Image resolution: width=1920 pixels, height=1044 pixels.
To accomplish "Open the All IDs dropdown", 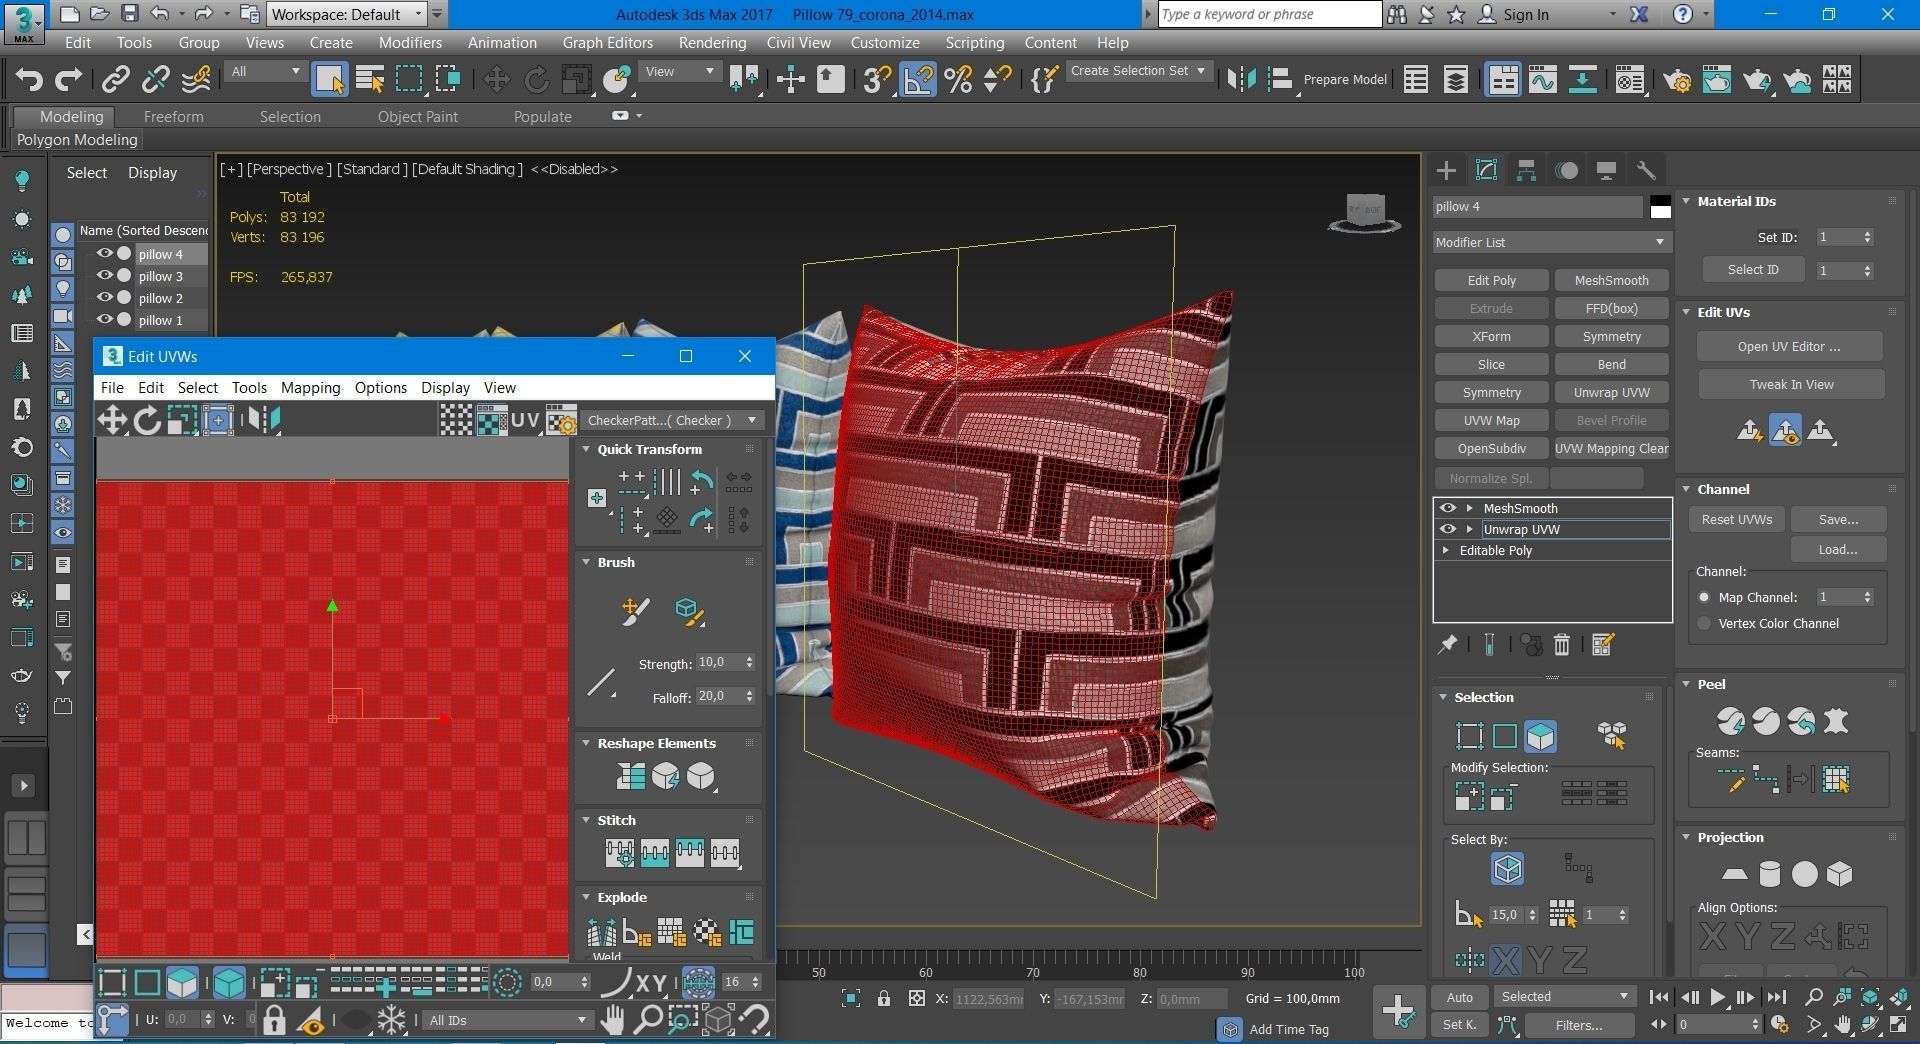I will (508, 1020).
